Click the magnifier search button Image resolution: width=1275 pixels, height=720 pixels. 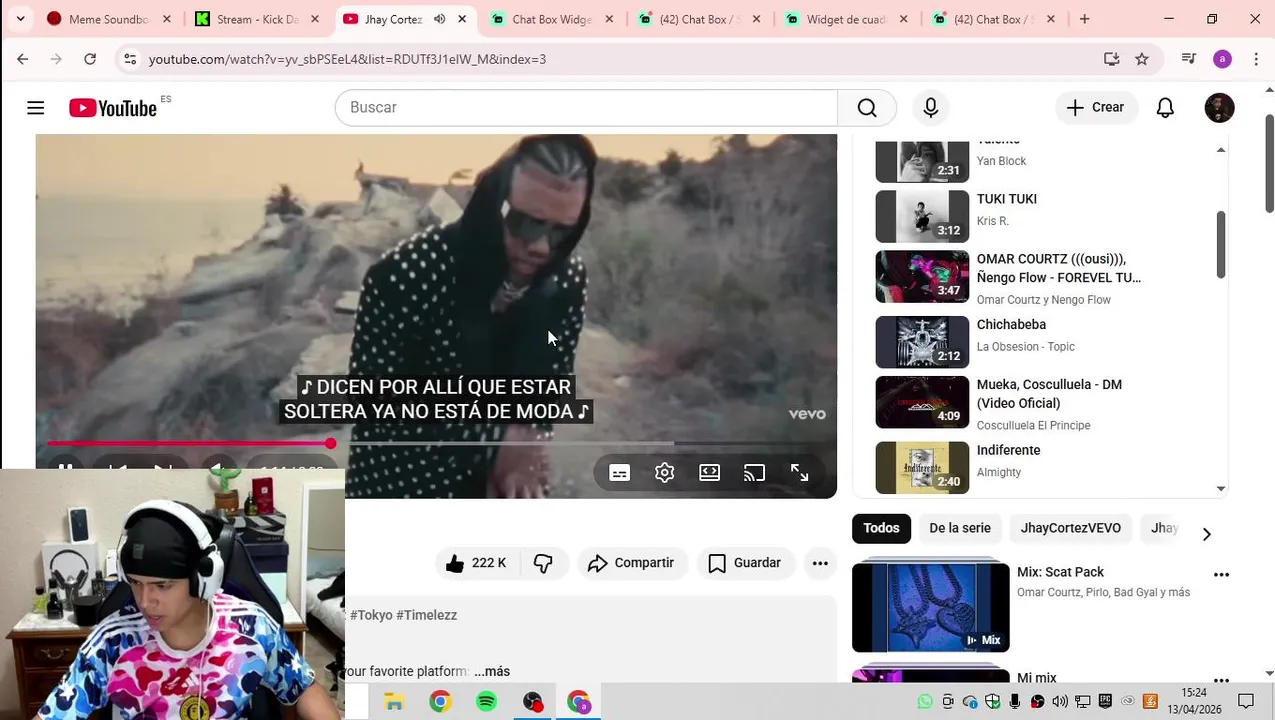tap(867, 108)
